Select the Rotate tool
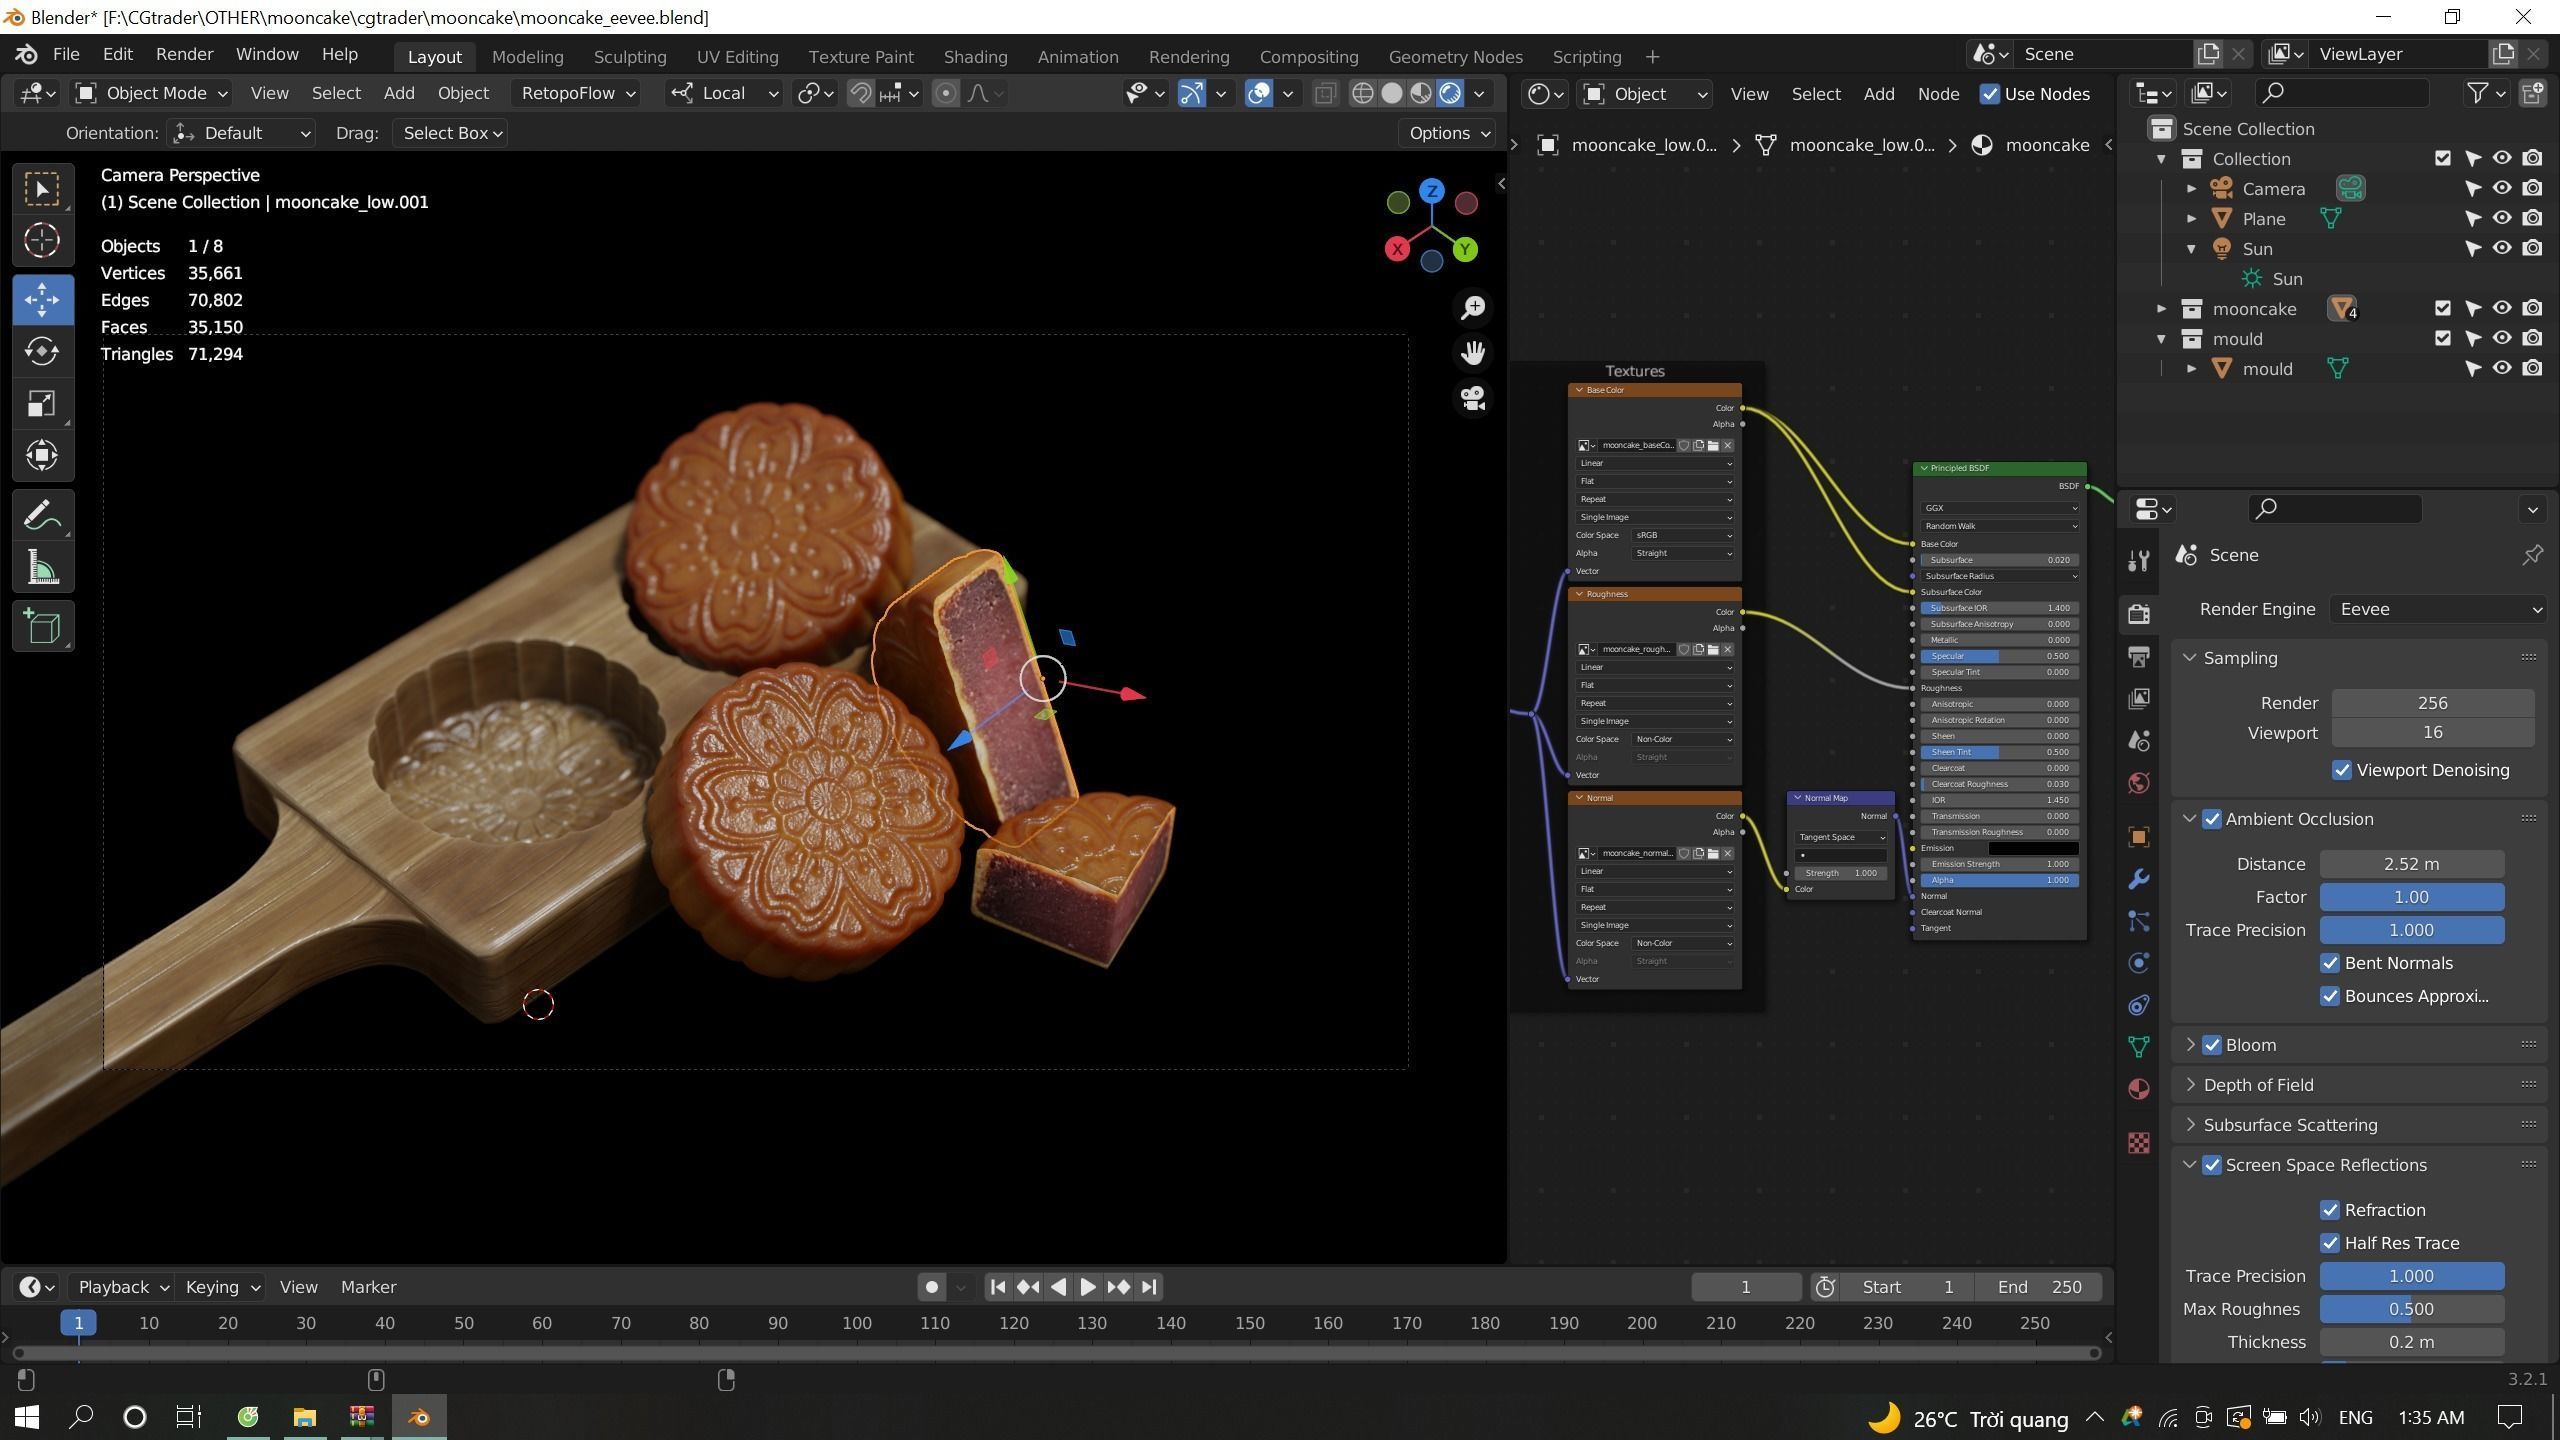This screenshot has width=2560, height=1440. click(42, 351)
